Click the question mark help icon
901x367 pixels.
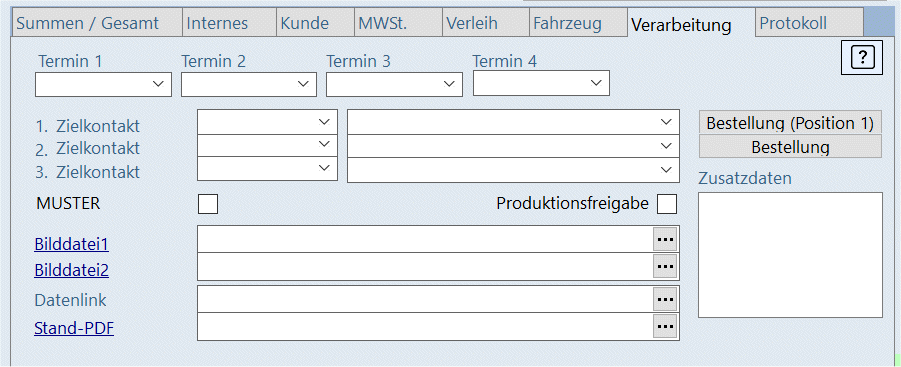861,57
